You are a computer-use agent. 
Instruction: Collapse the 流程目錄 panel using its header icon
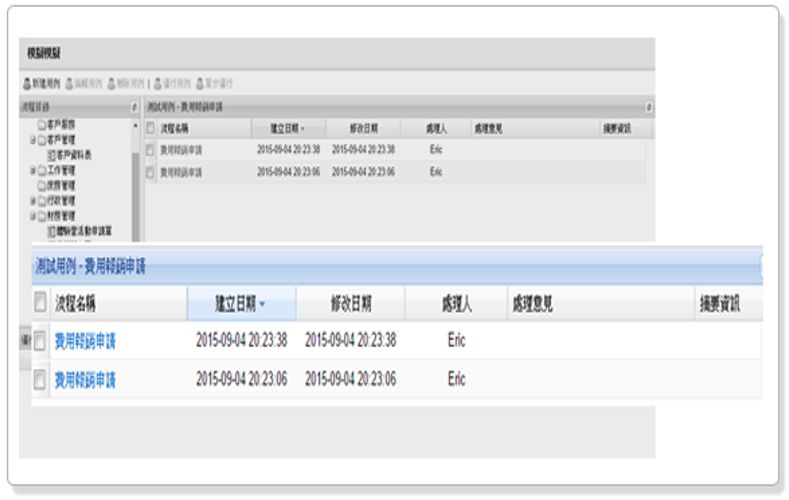click(134, 106)
